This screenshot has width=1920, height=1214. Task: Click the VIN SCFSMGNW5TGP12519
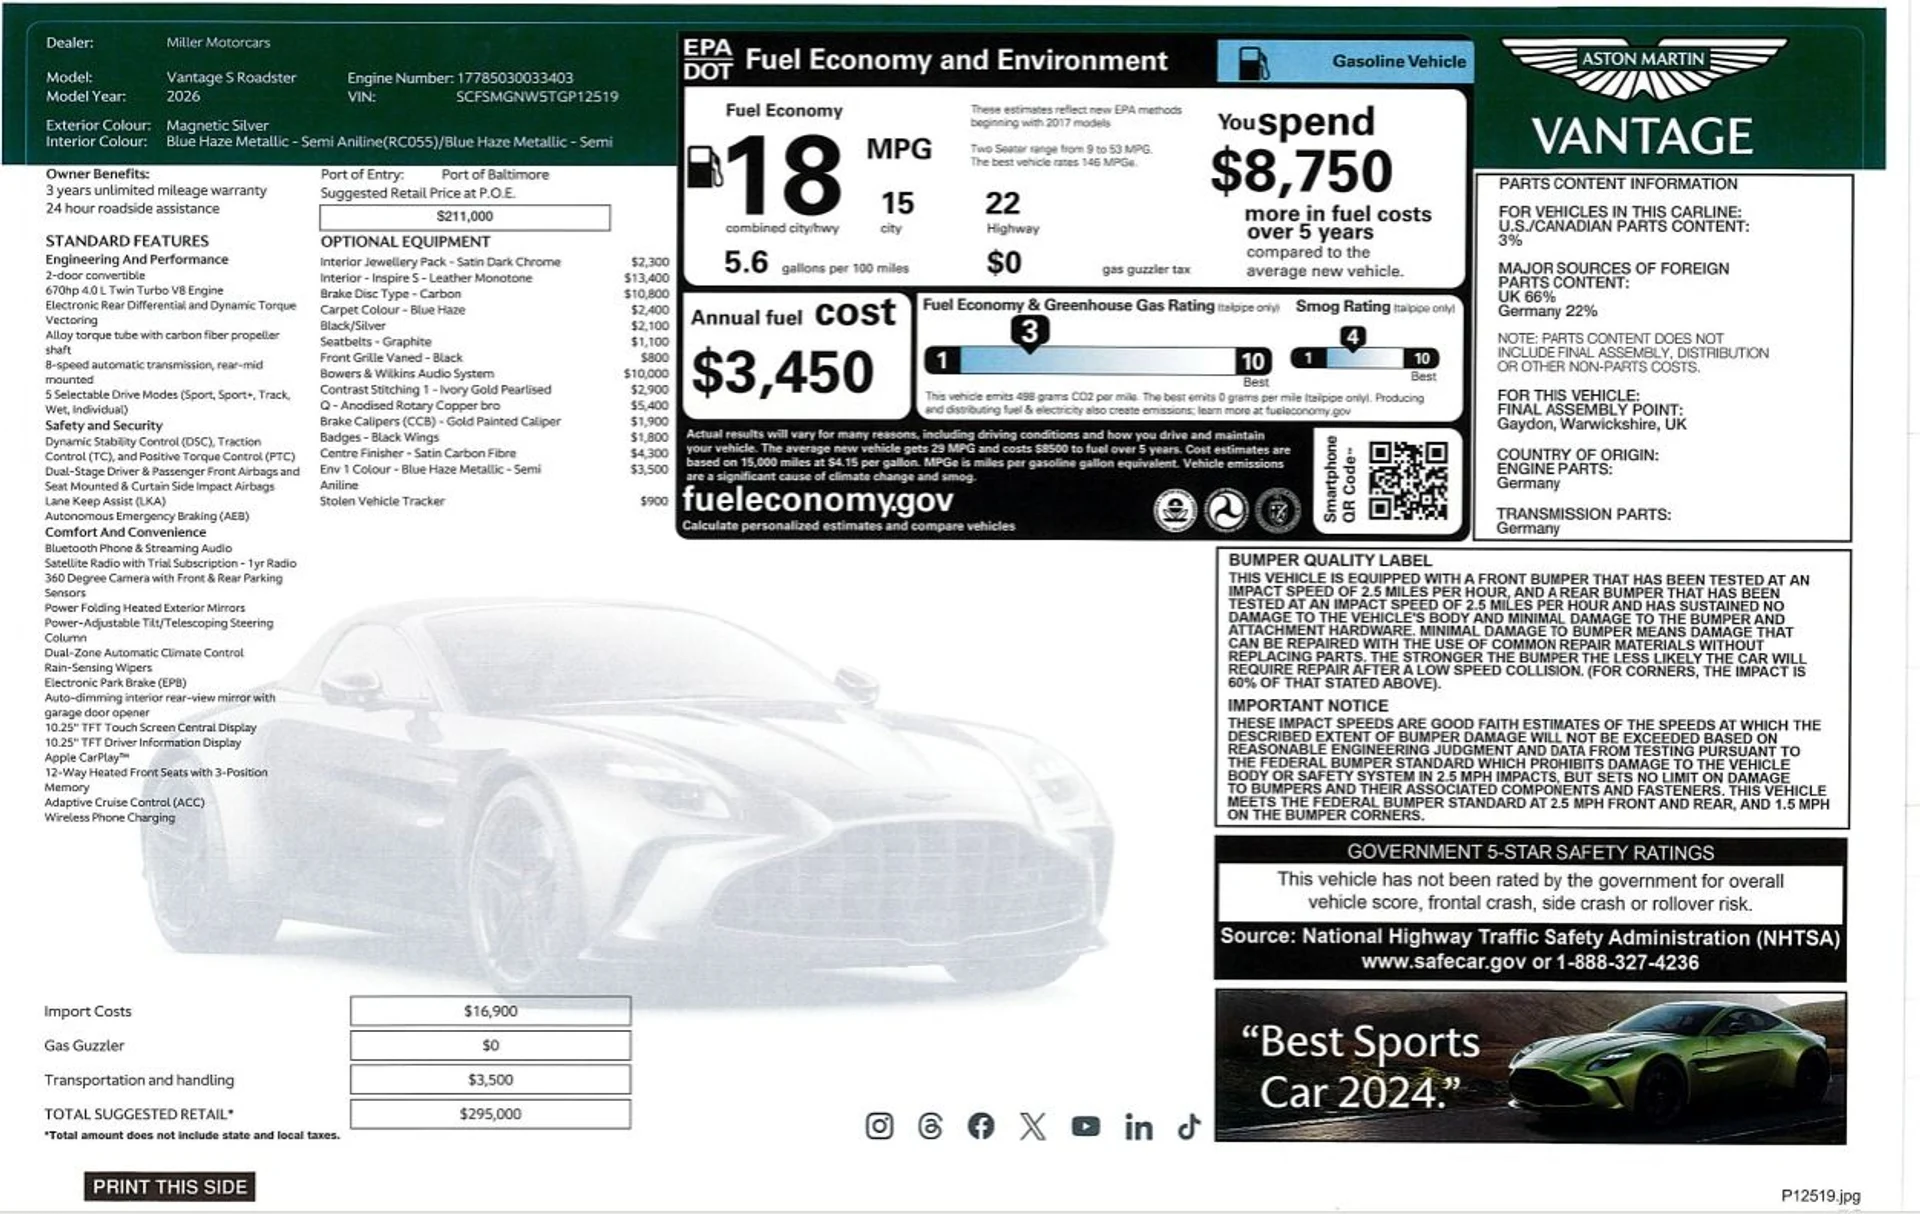(537, 97)
